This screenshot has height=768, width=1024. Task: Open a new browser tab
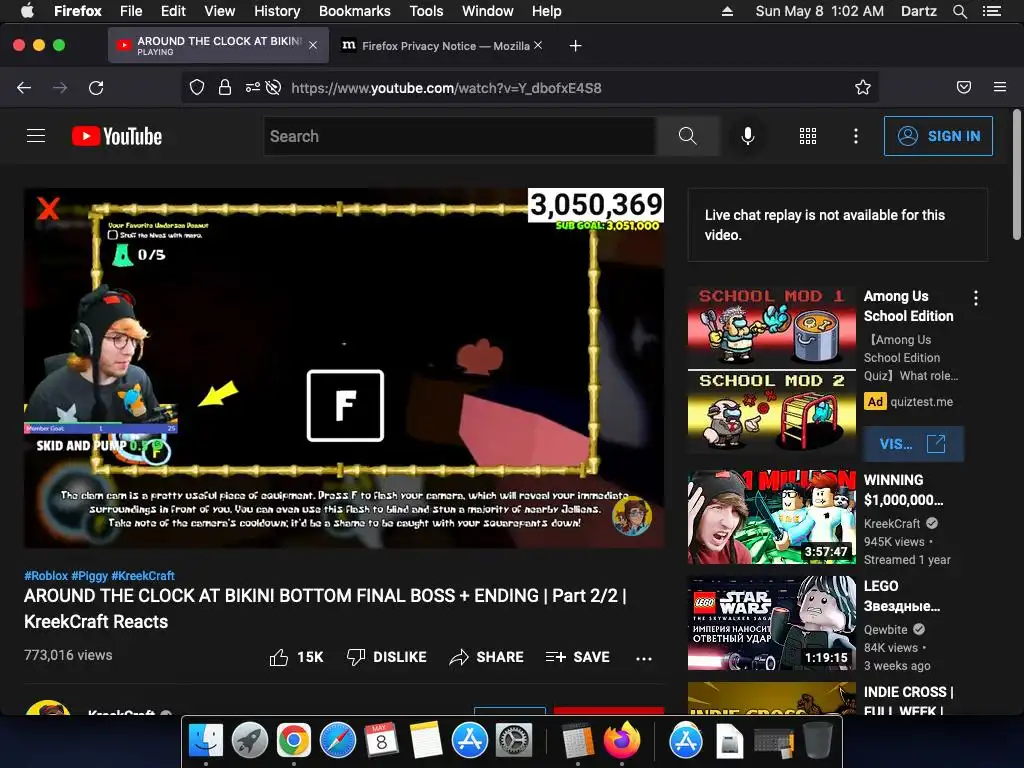tap(575, 46)
